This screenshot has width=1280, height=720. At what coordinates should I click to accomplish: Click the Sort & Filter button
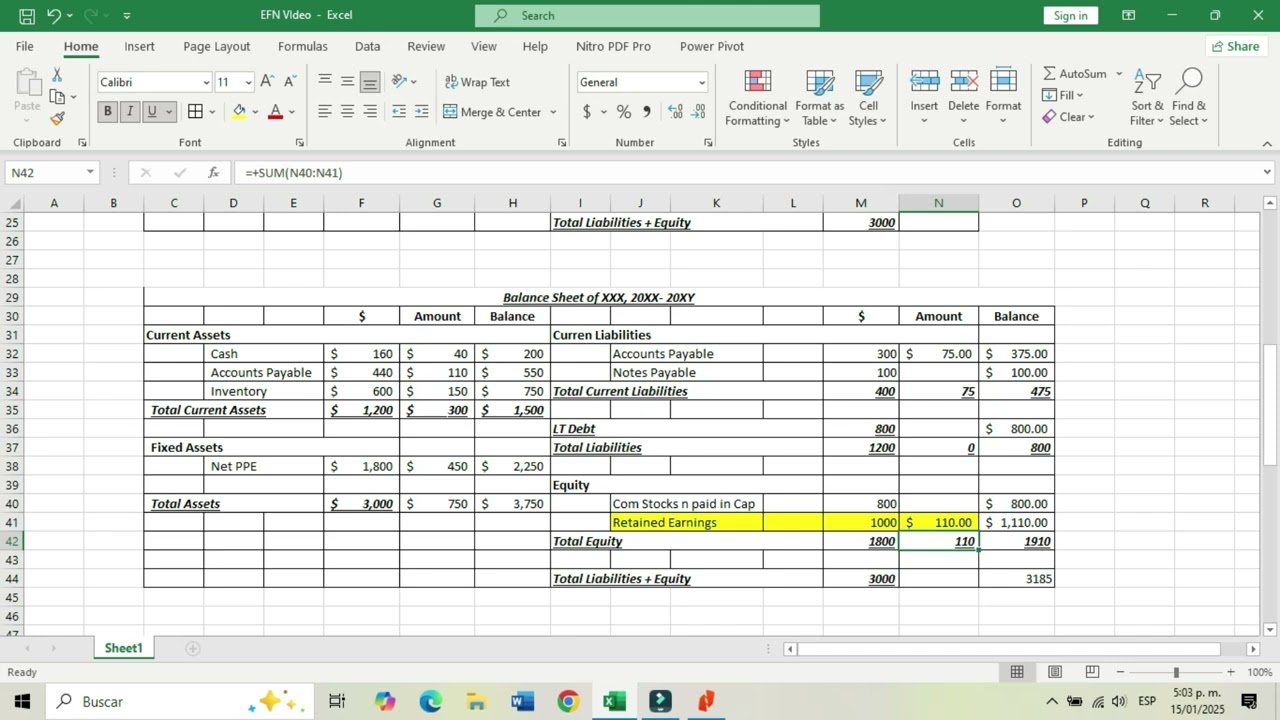pos(1147,98)
